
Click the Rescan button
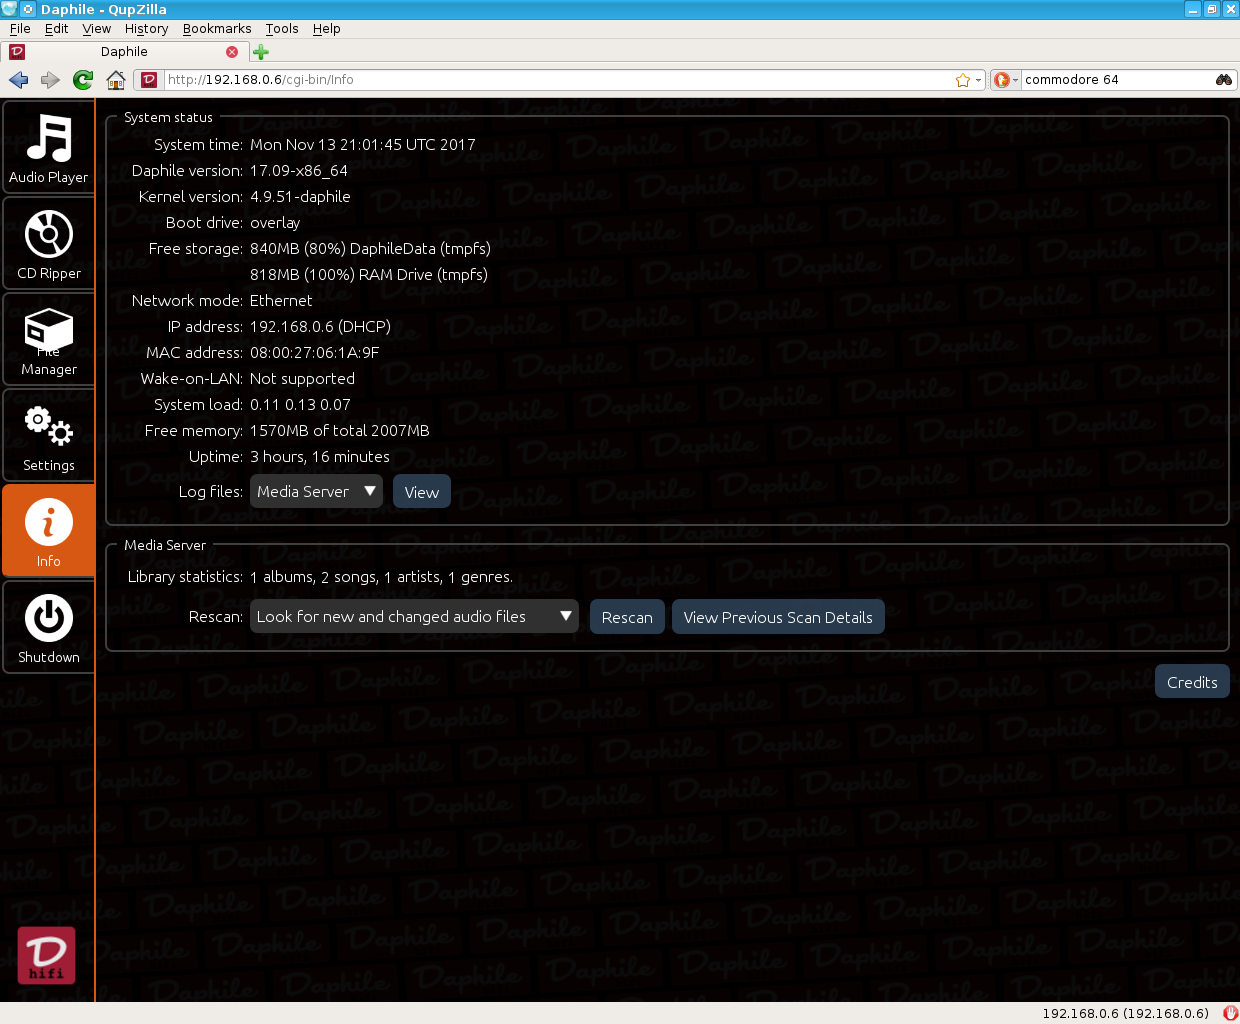pyautogui.click(x=627, y=617)
